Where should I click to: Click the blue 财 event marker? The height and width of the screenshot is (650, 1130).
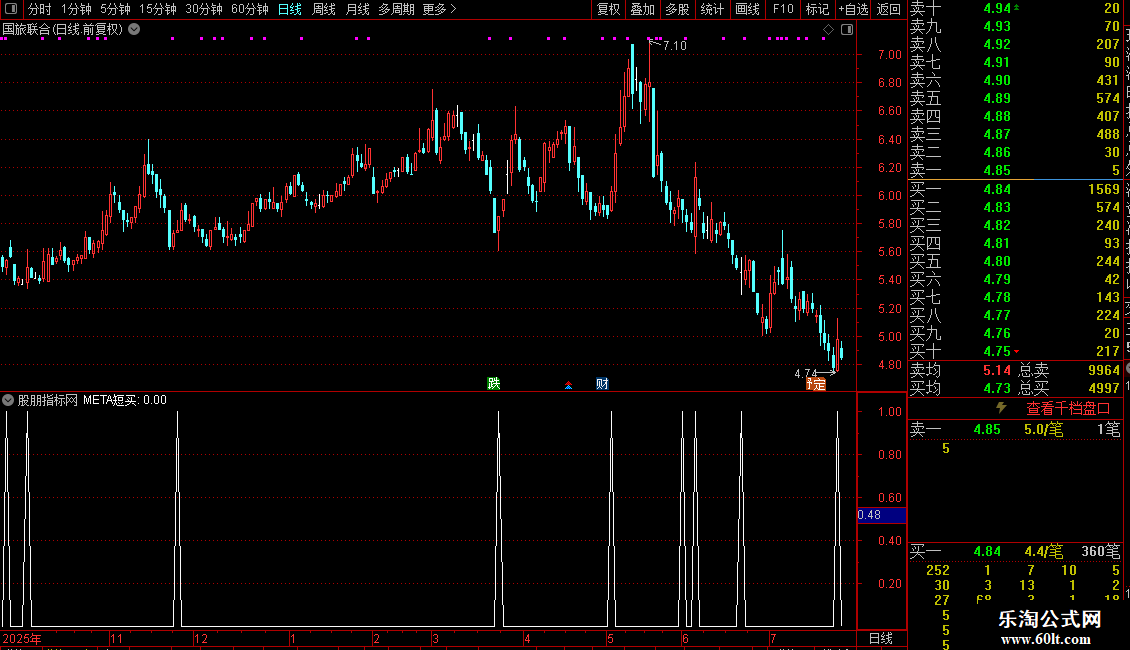point(602,383)
